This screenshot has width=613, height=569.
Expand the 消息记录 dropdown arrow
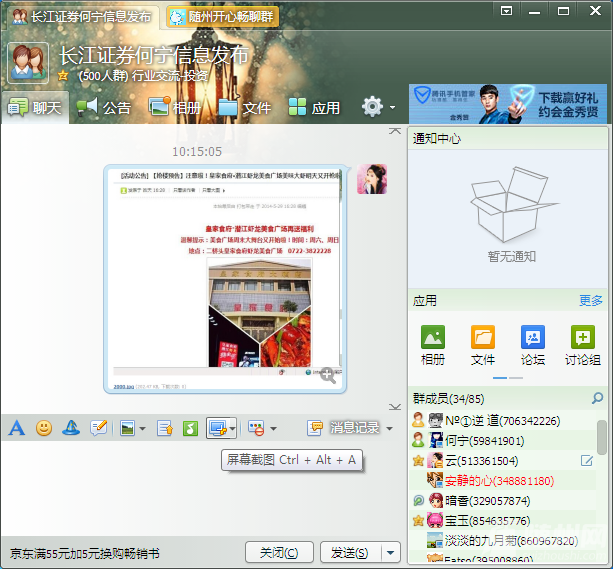pyautogui.click(x=389, y=429)
